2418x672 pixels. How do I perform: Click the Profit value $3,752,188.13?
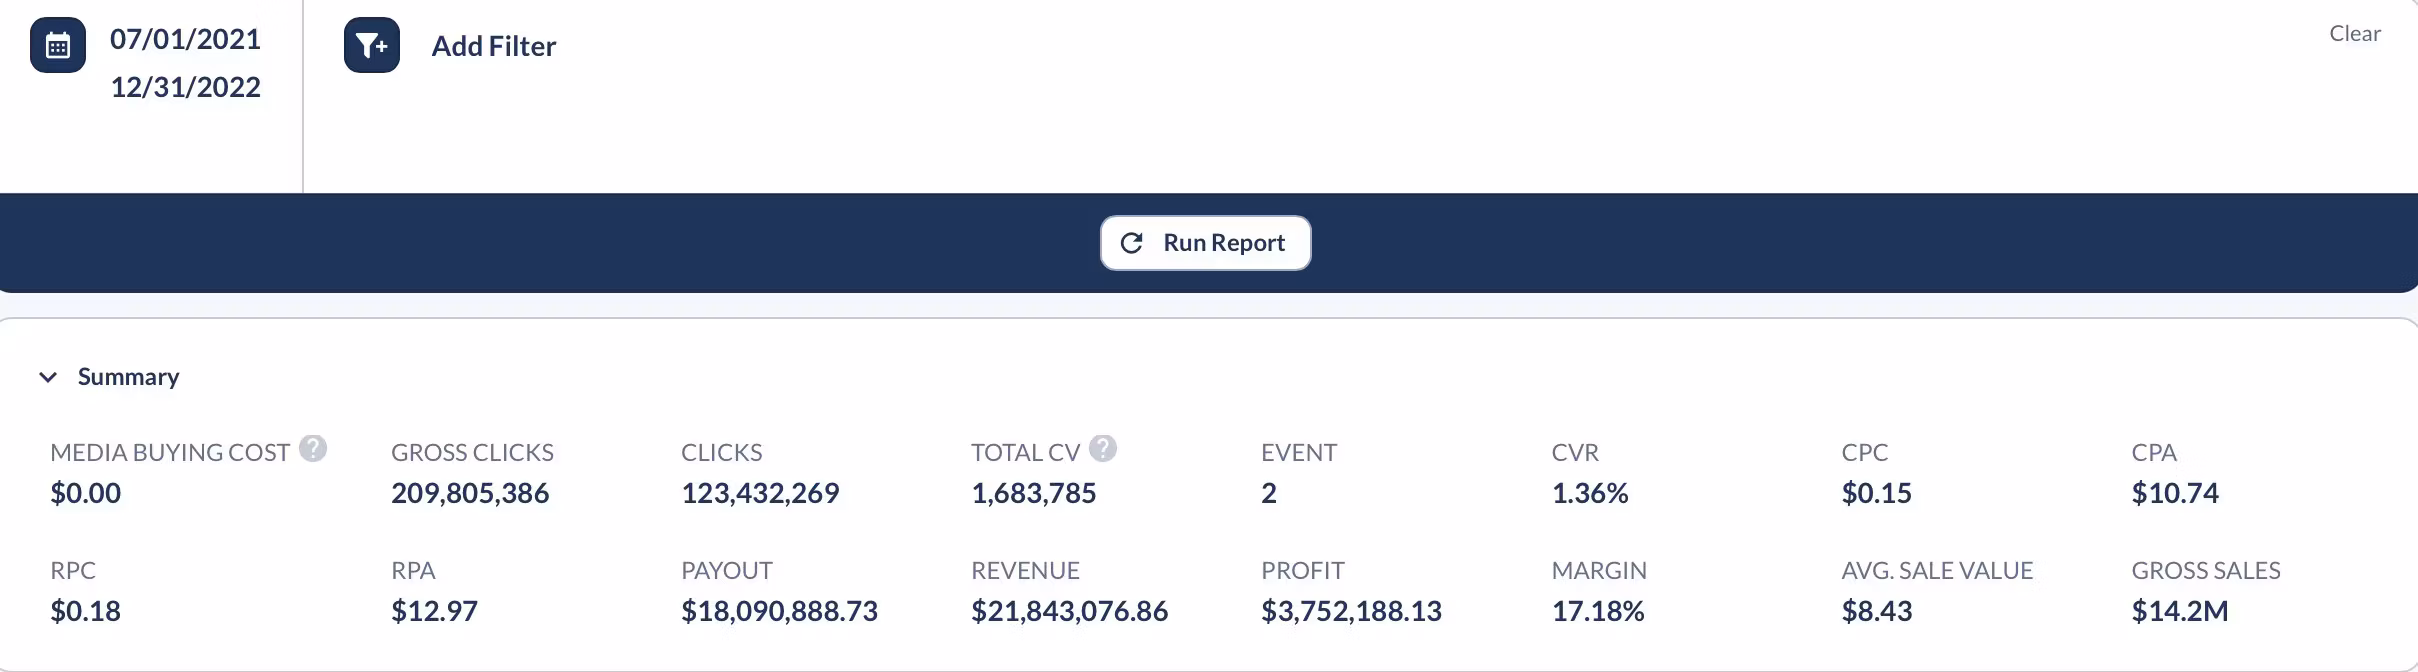[1351, 611]
